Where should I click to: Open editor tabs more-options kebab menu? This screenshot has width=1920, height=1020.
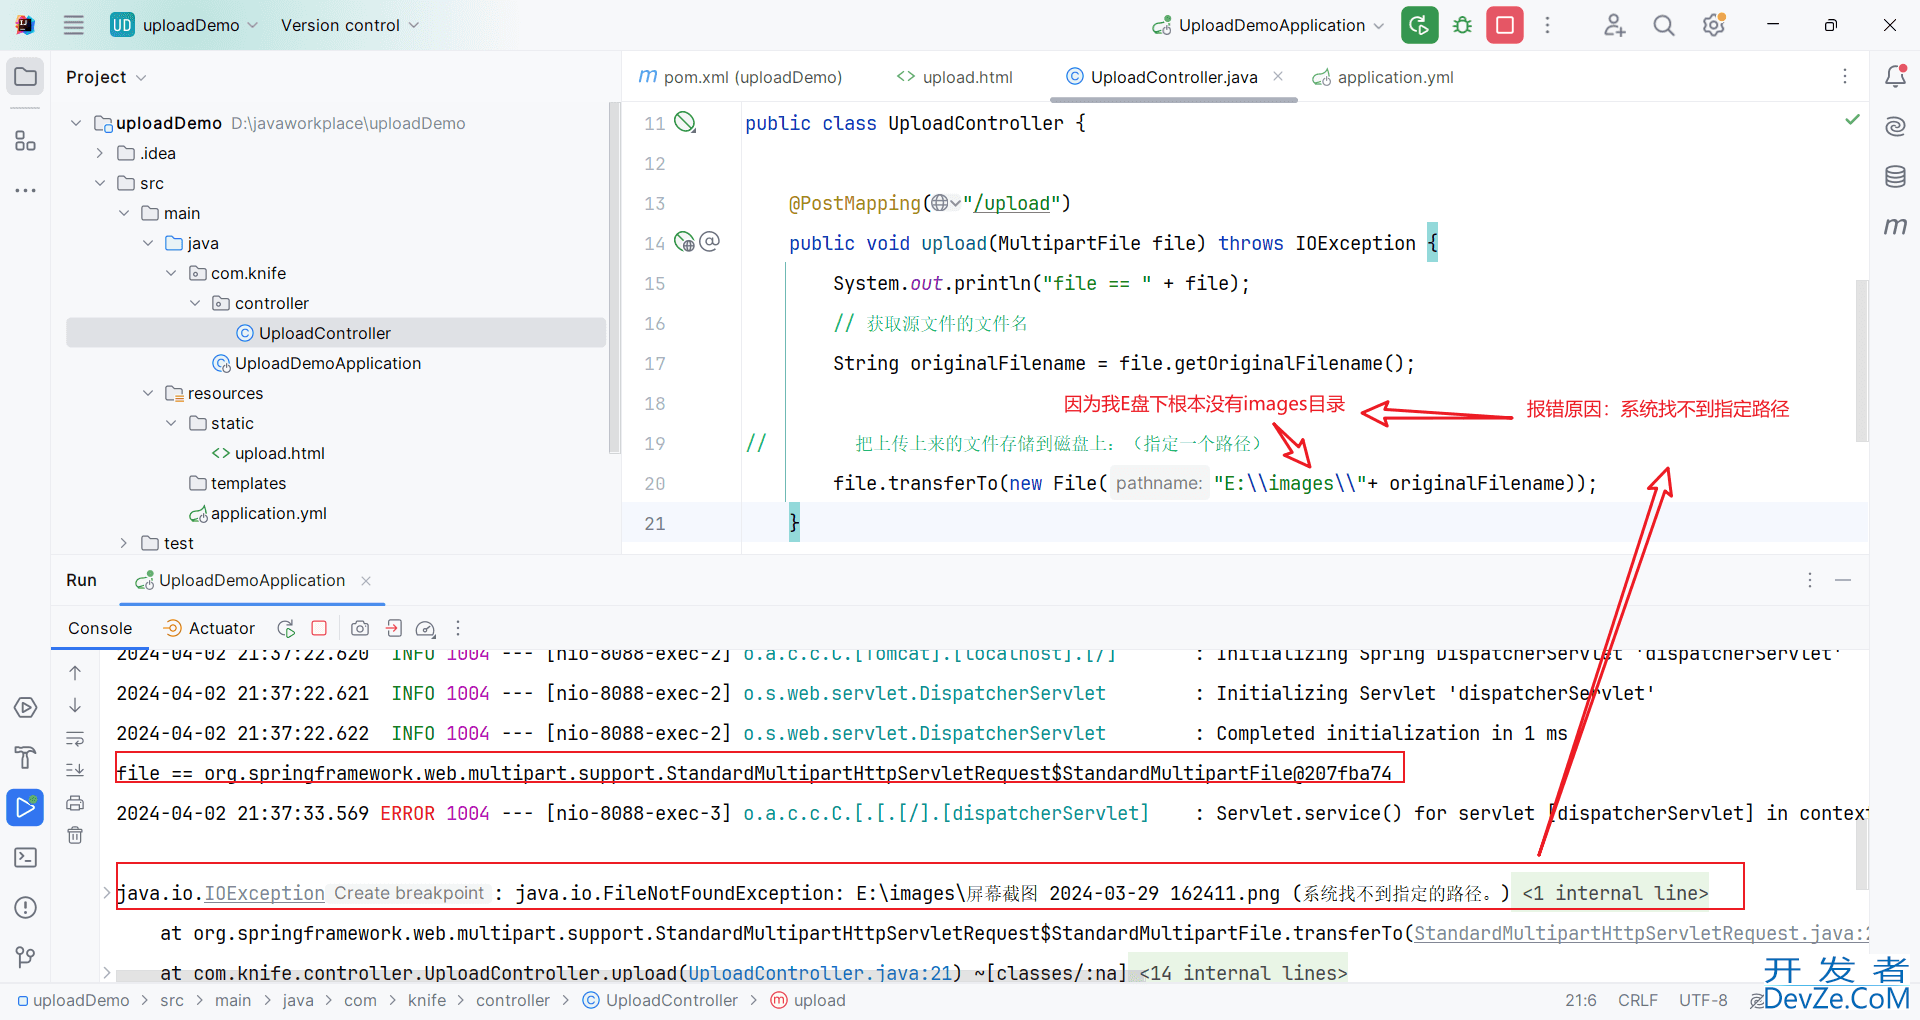coord(1845,76)
